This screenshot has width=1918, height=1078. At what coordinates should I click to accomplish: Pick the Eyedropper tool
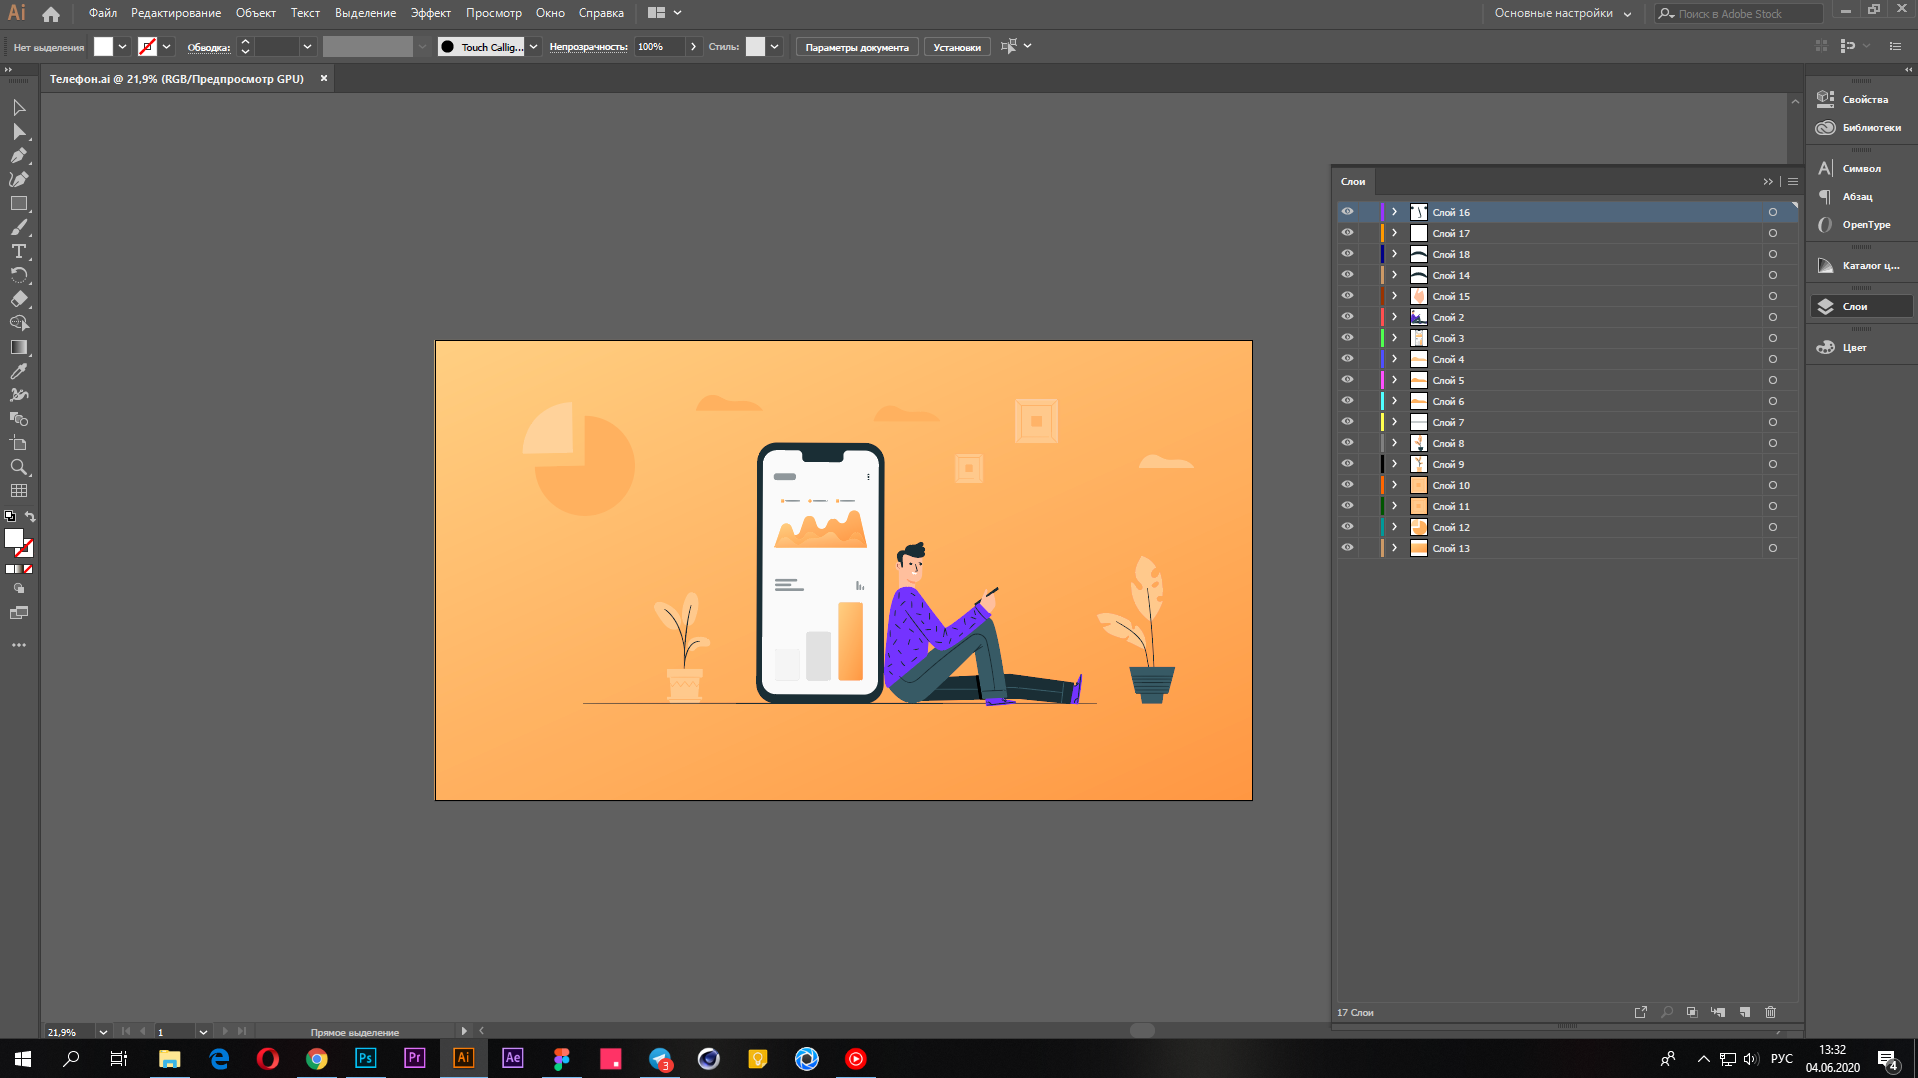pos(18,372)
